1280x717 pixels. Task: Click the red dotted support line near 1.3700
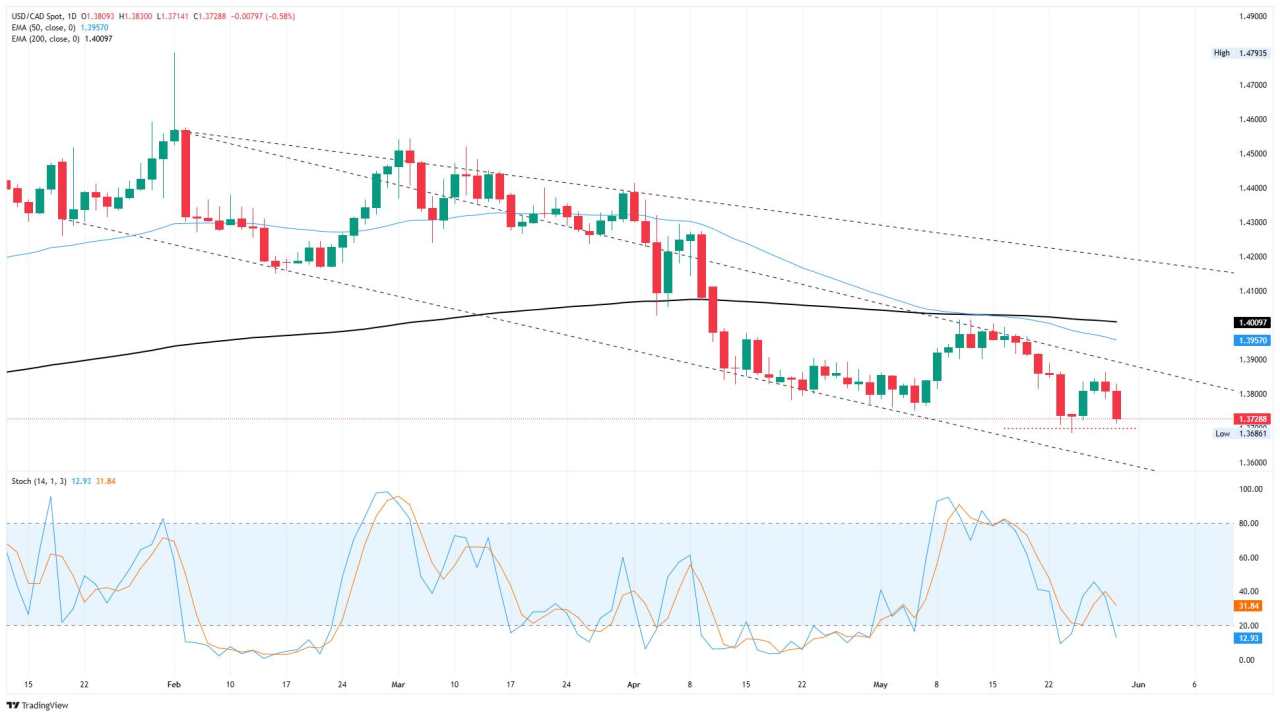click(1069, 429)
